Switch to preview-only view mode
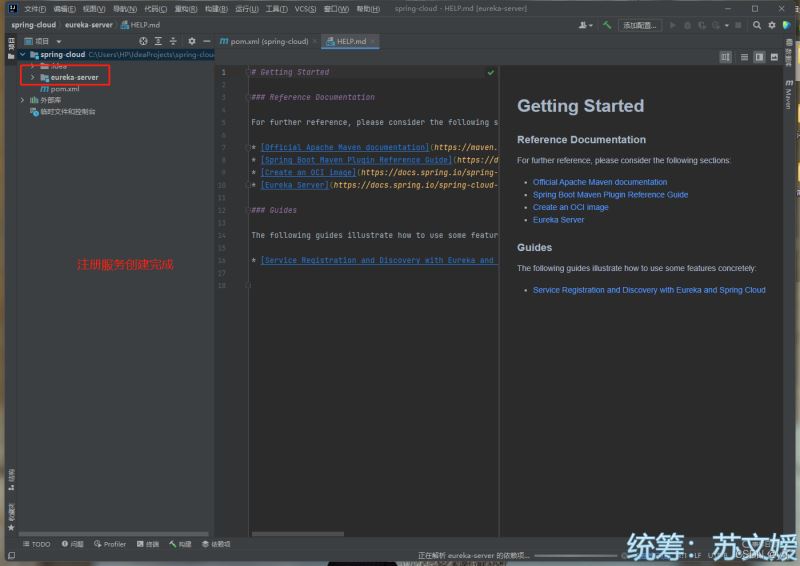800x566 pixels. 775,57
